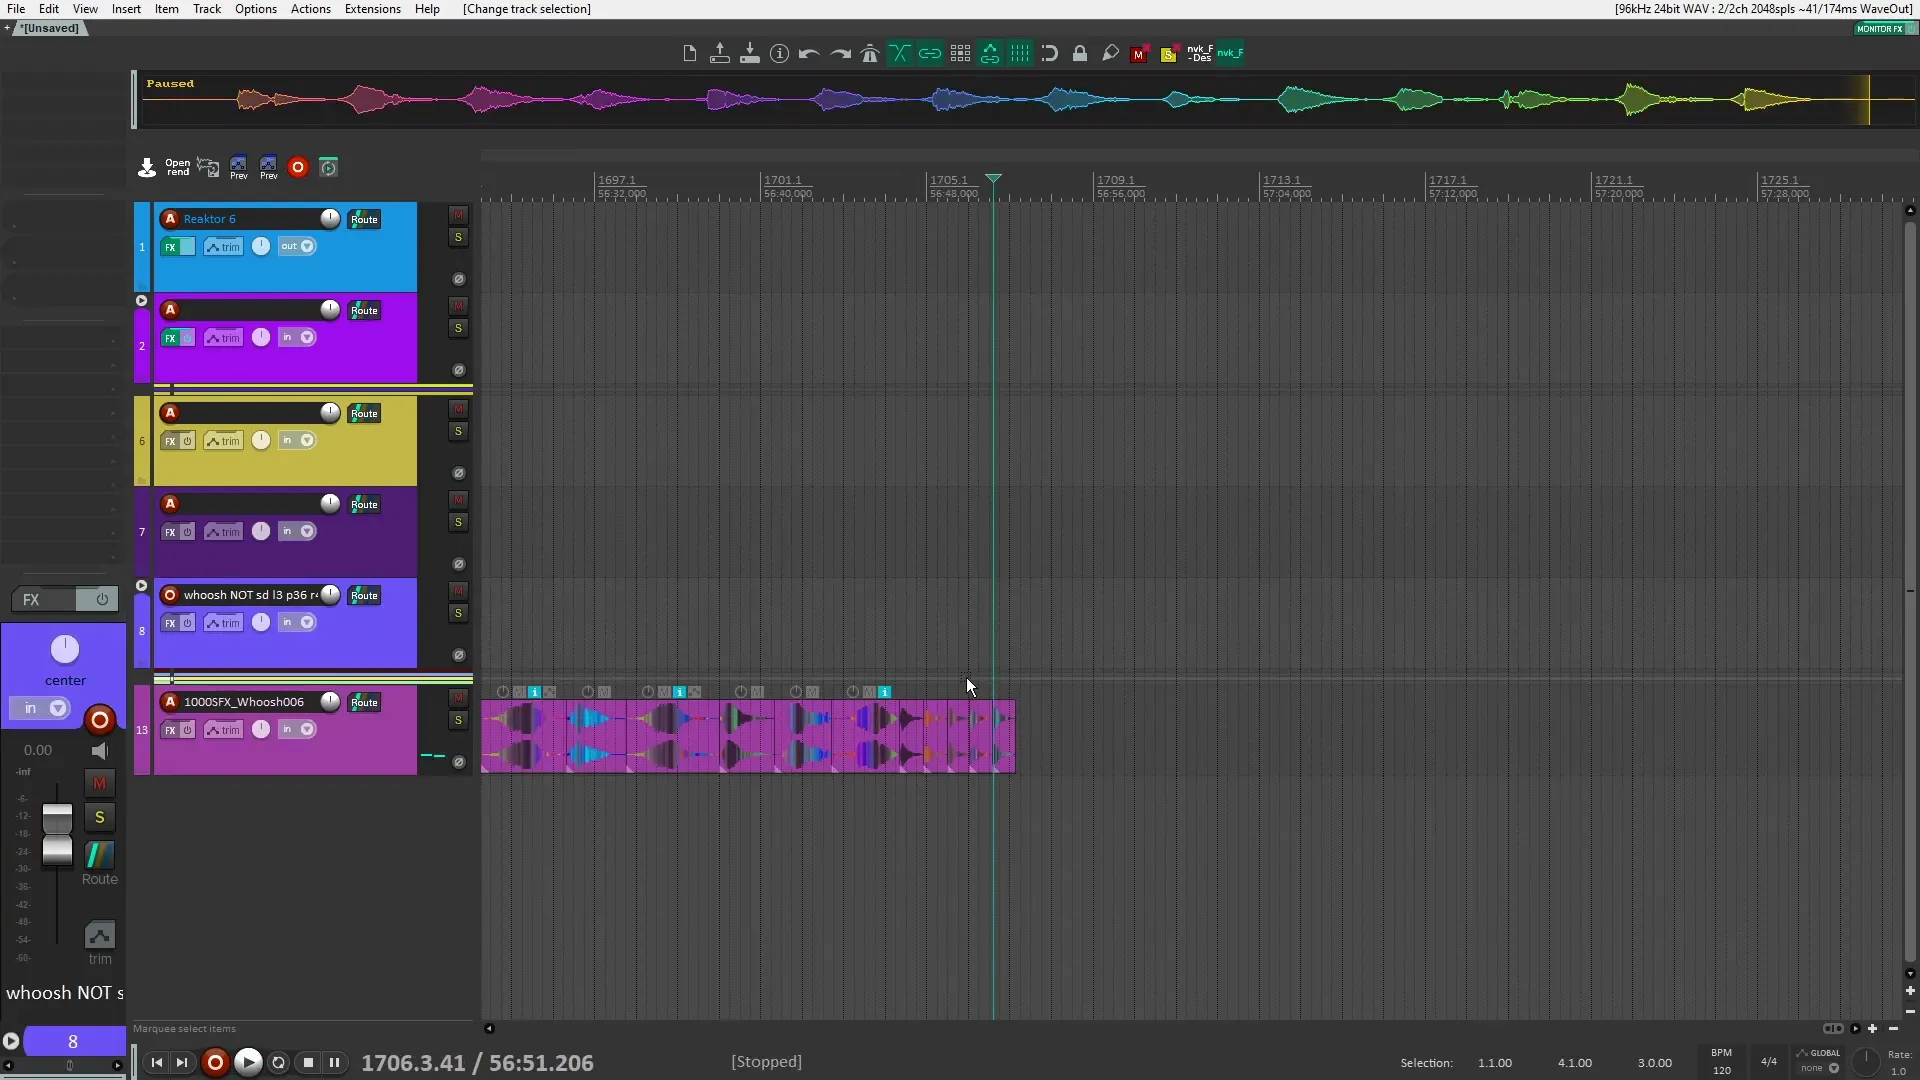Click the first Prev envelope icon
This screenshot has width=1920, height=1080.
(238, 168)
